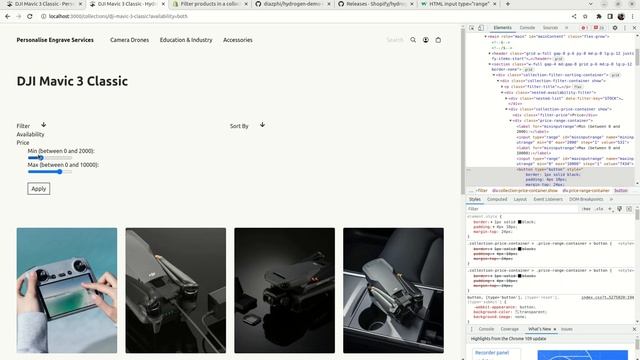
Task: Open the rendering emulation paintbrush icon in Styles
Action: [x=620, y=209]
